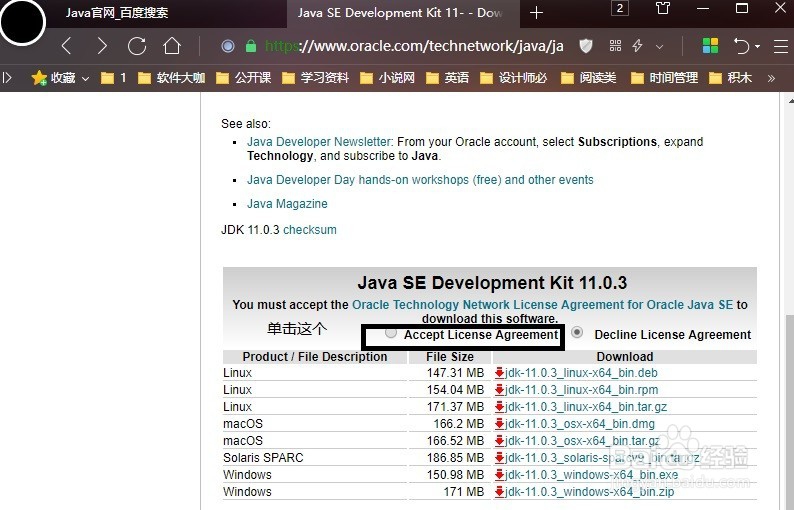794x510 pixels.
Task: Open the 小说网 bookmark folder
Action: (x=387, y=77)
